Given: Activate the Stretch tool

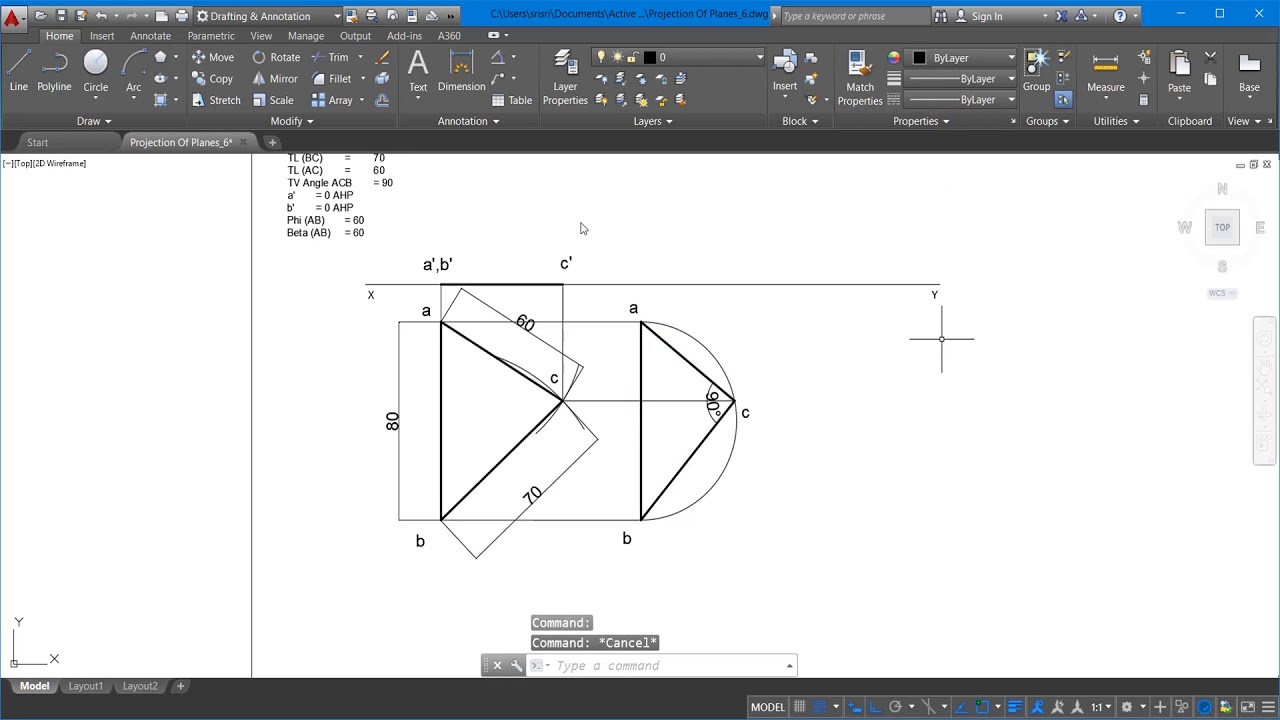Looking at the screenshot, I should click(x=216, y=100).
